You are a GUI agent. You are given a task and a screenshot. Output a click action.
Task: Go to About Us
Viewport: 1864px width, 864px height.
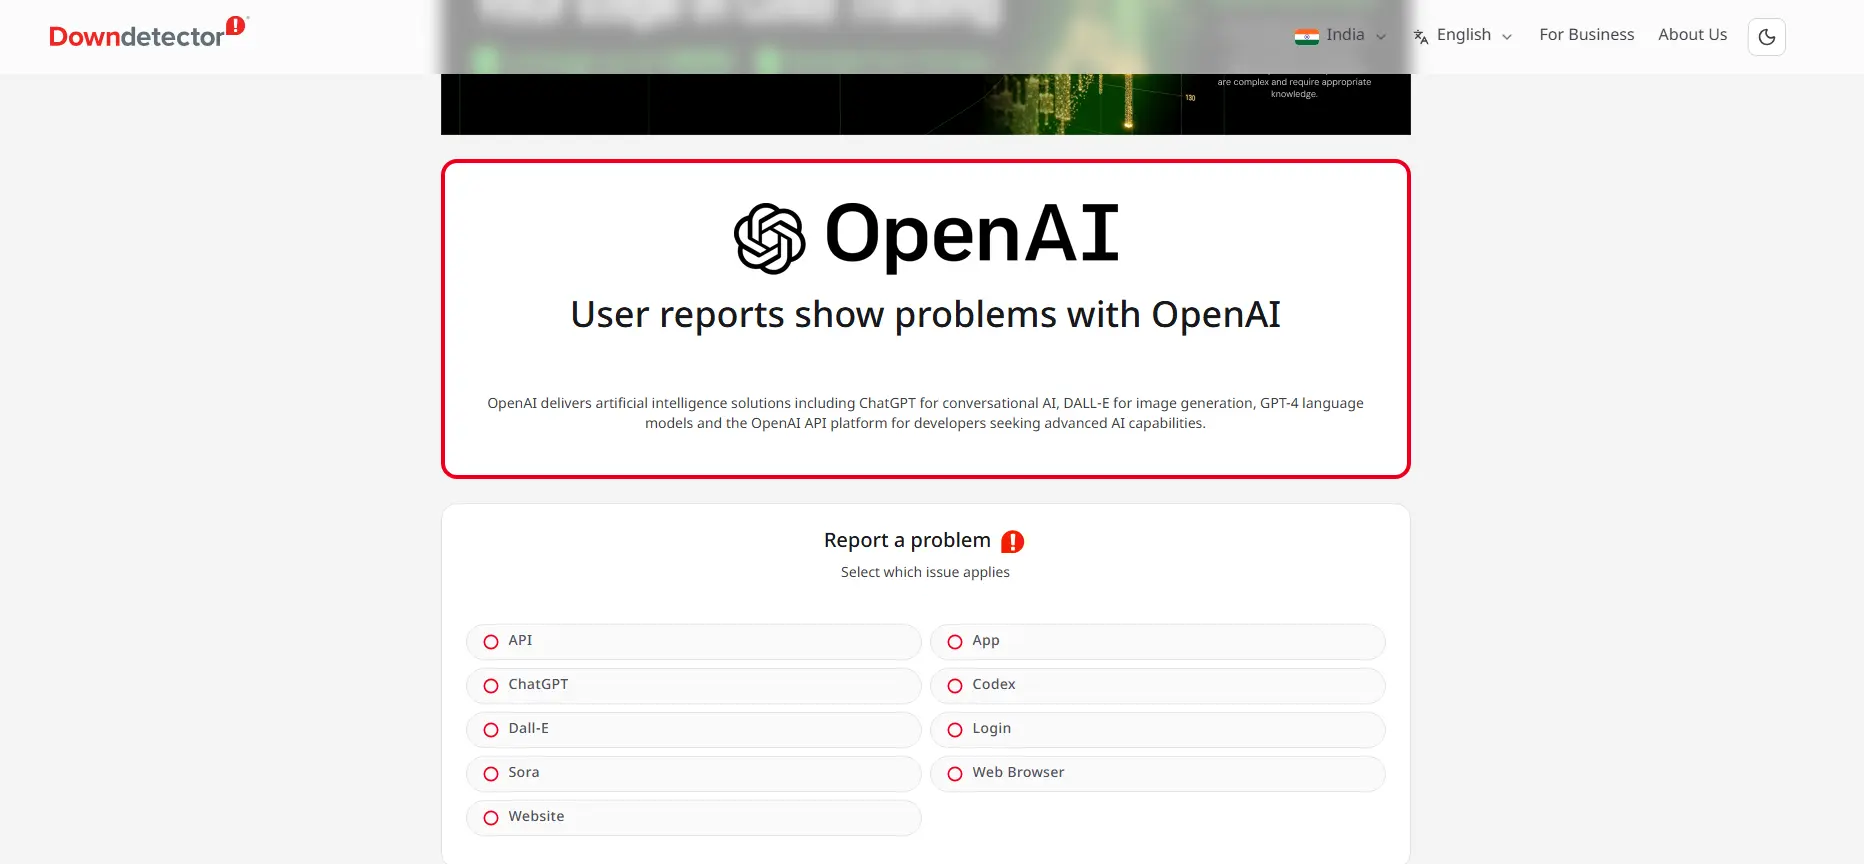tap(1693, 35)
